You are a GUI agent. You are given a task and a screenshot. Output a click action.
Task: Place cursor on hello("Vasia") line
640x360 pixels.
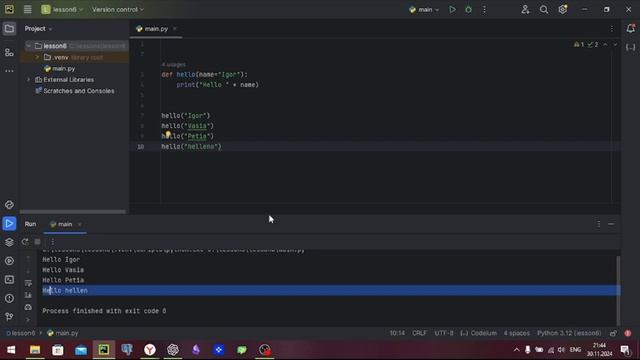coord(187,126)
